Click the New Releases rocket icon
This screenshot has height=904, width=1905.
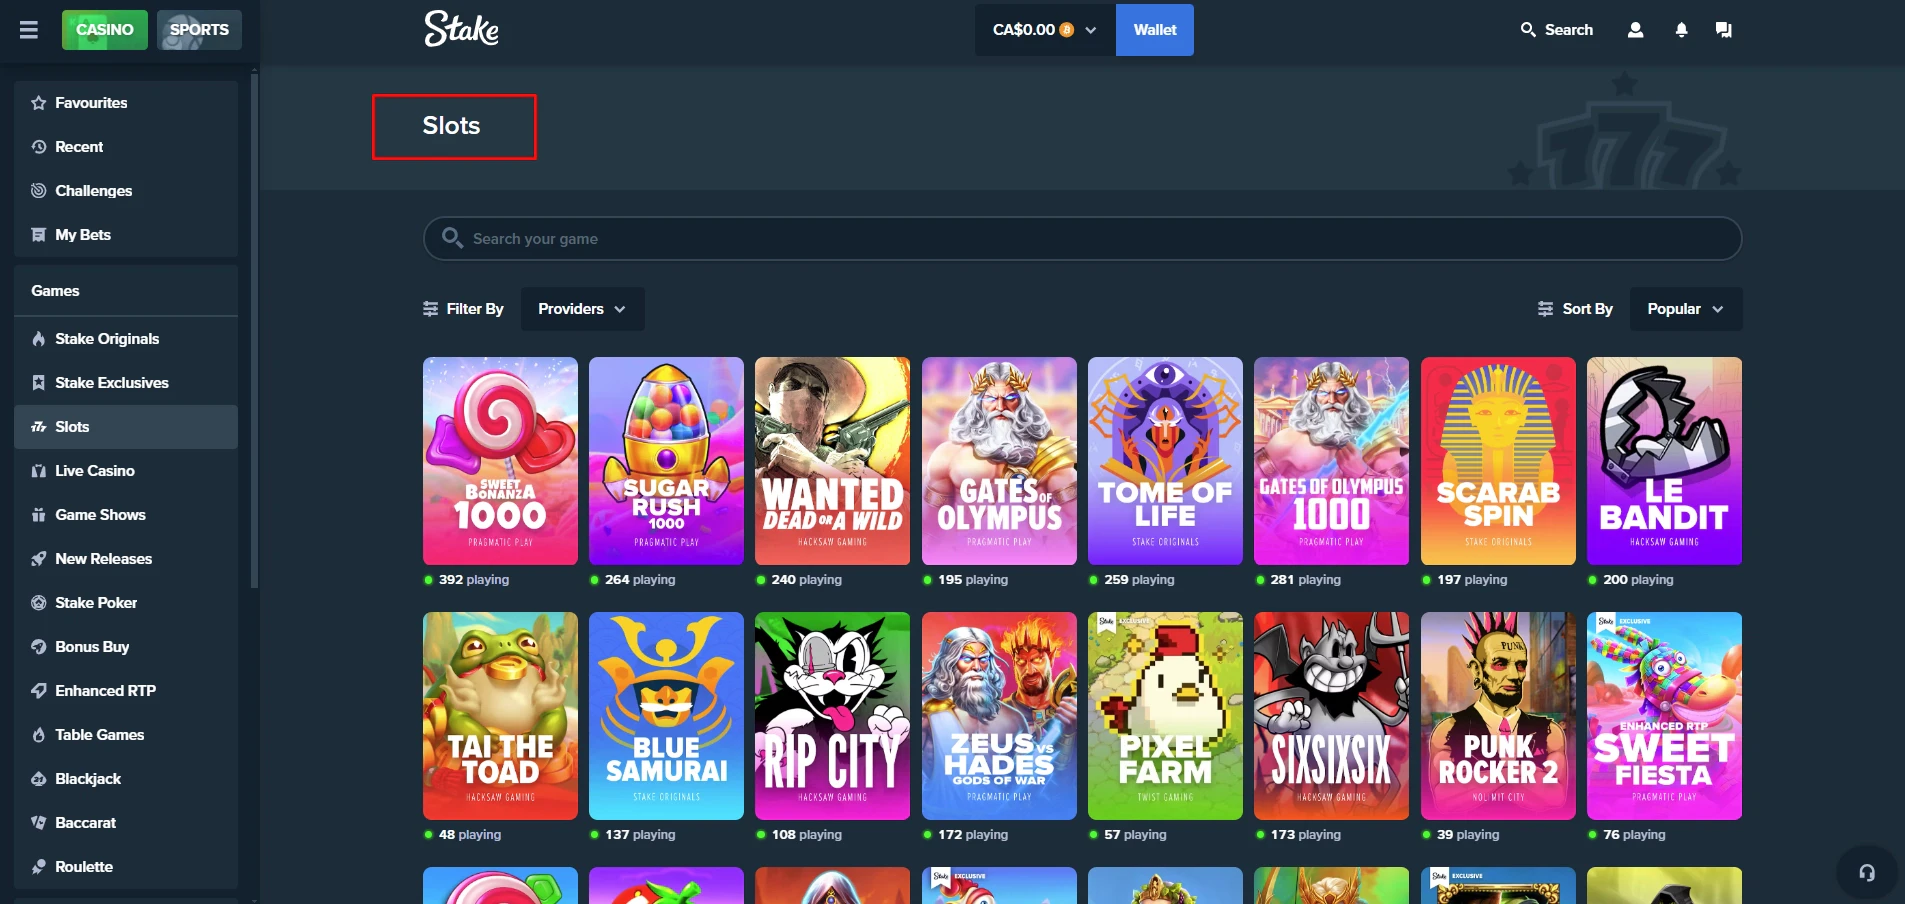[39, 559]
